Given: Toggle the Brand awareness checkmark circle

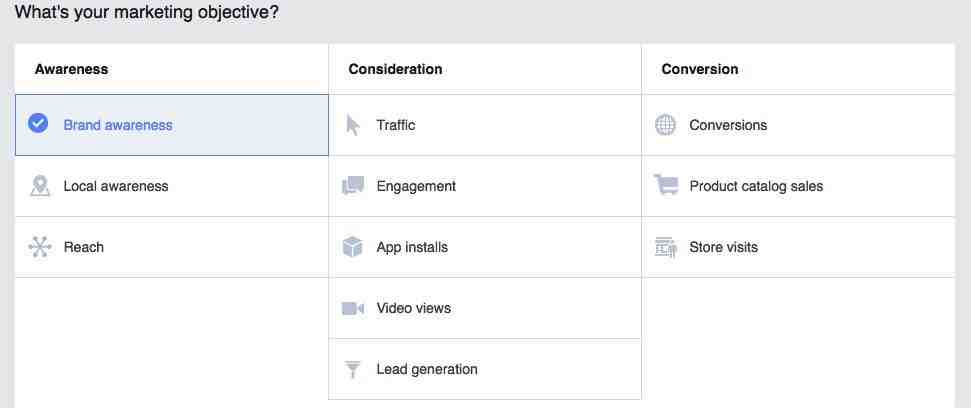Looking at the screenshot, I should (x=38, y=123).
